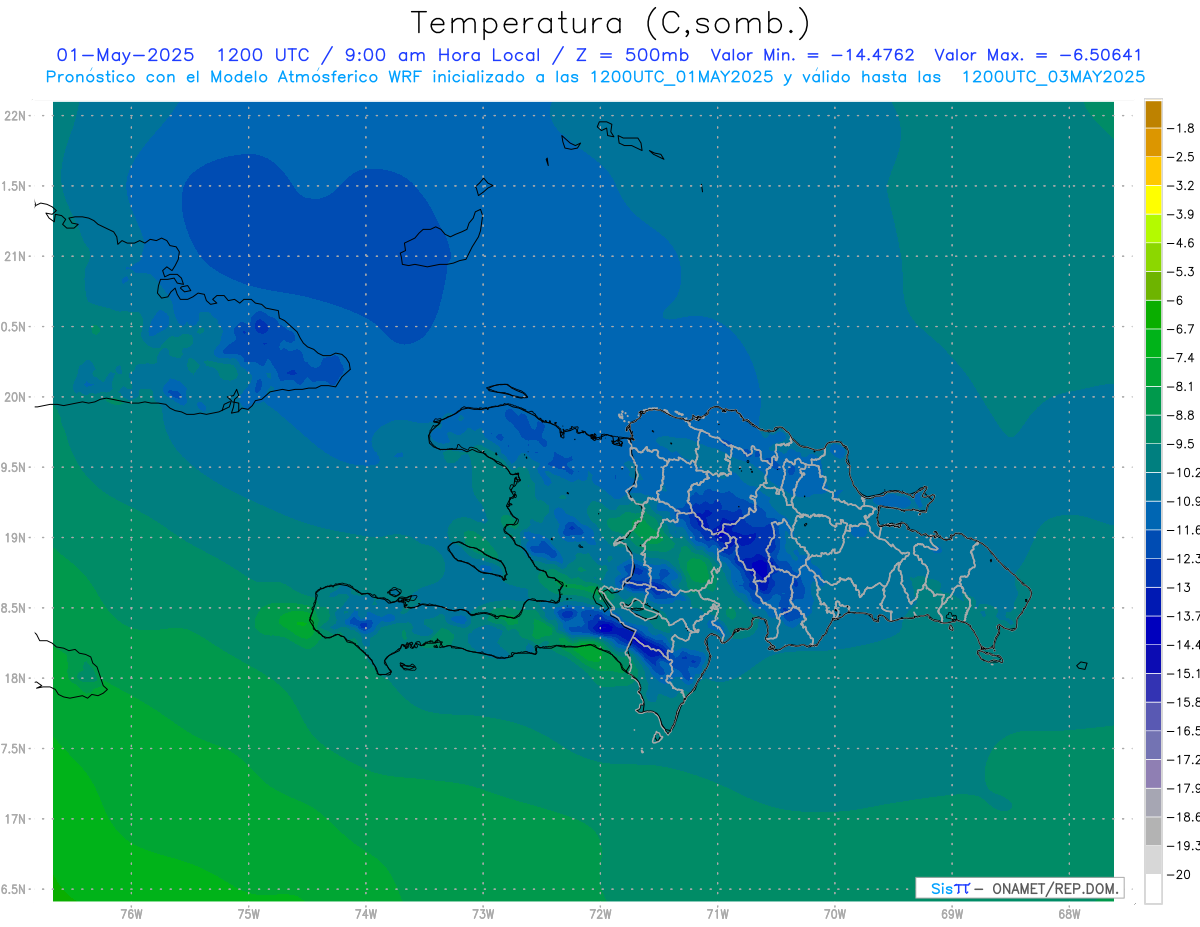Screen dimensions: 1200x927
Task: Click Great Inagua island north of Haiti
Action: click(x=444, y=240)
